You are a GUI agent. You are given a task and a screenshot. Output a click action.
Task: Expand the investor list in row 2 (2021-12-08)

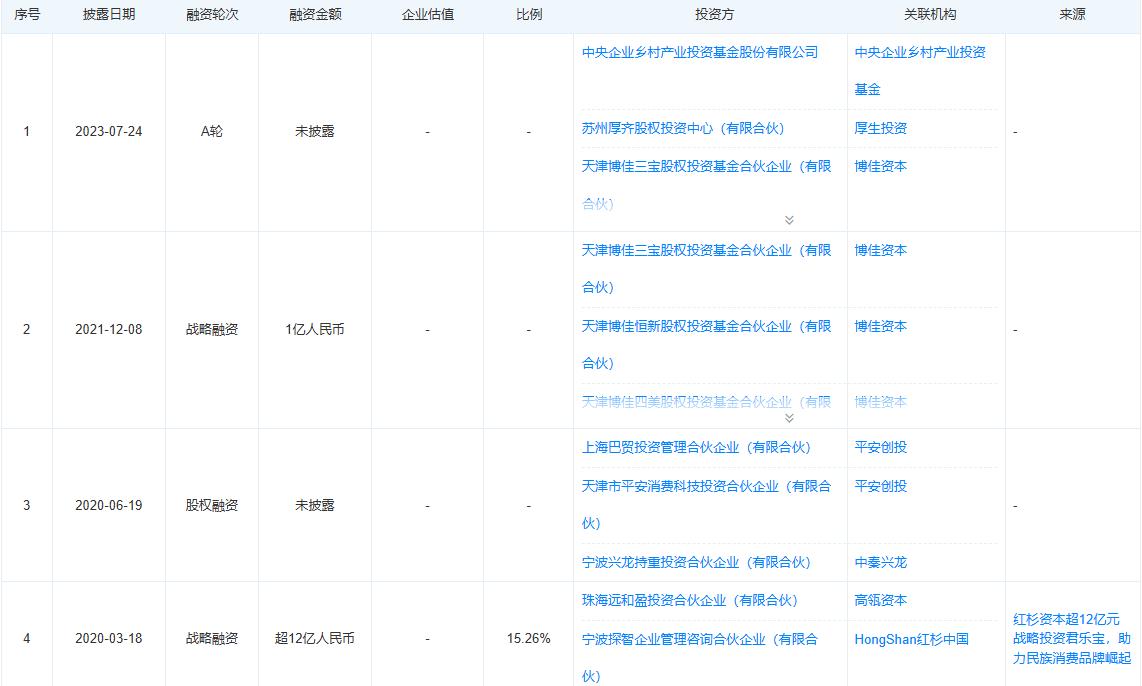pos(789,418)
